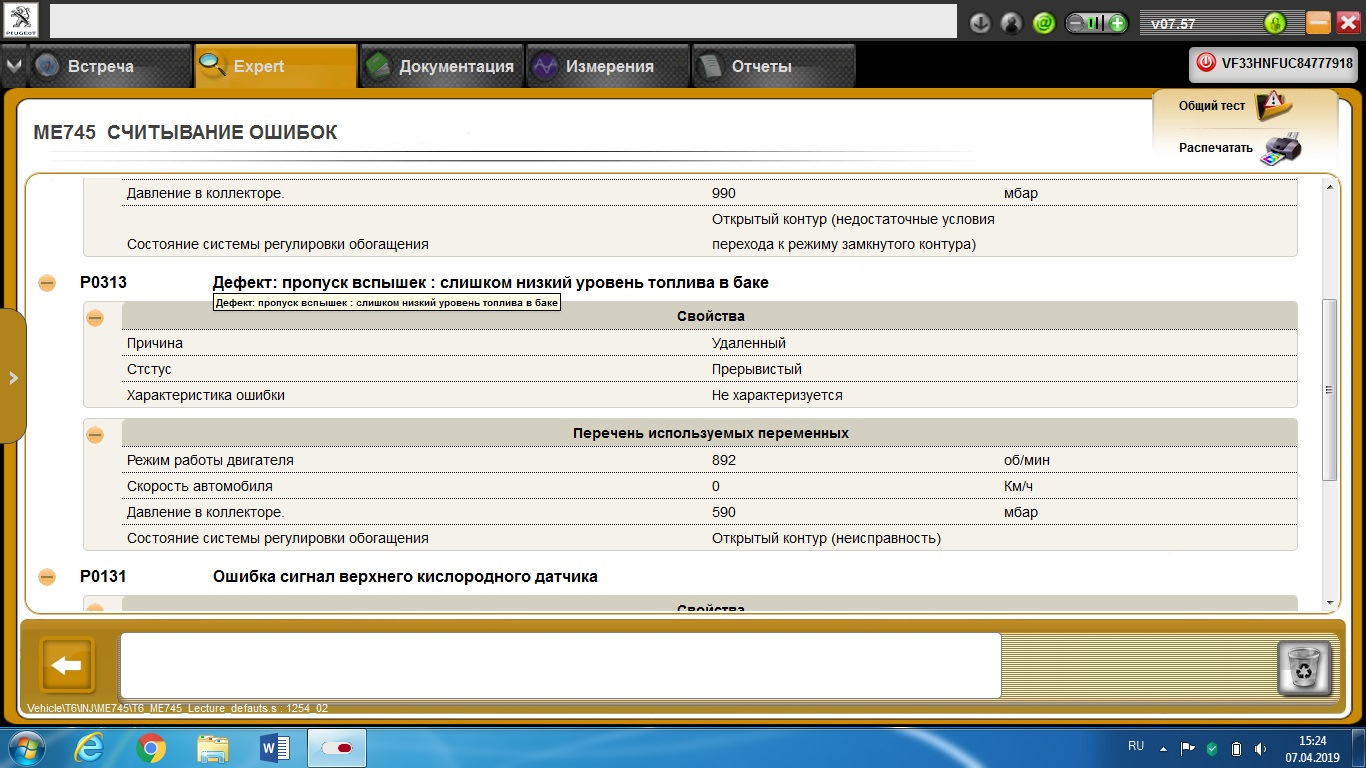Click the green @ online icon
Screen dimensions: 1366x768
point(1044,22)
